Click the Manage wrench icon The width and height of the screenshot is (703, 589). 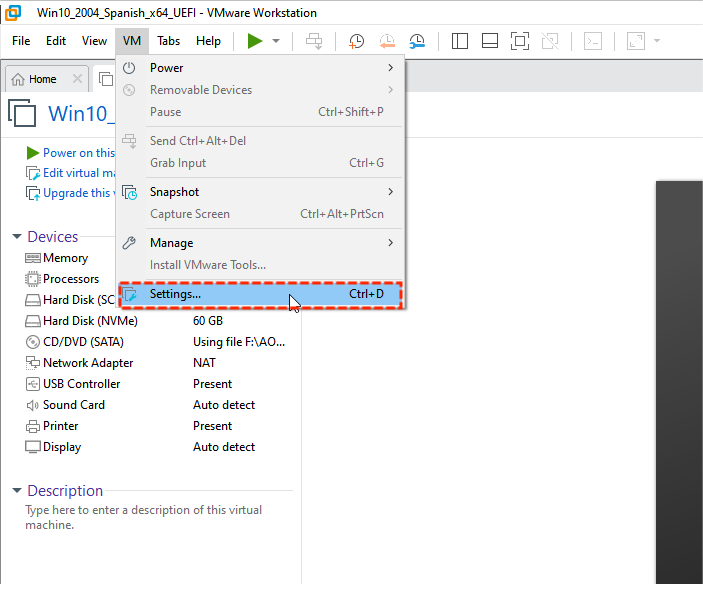(x=129, y=243)
